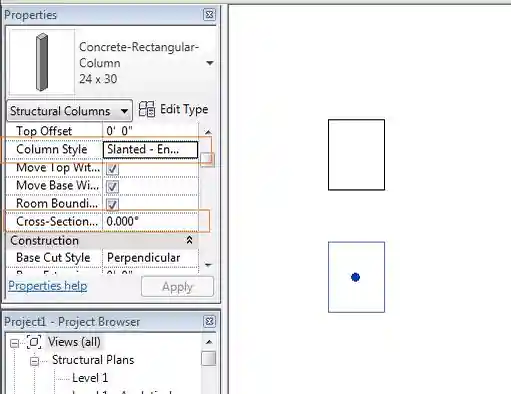
Task: Click the Base Cut Style Perpendicular value
Action: click(150, 258)
